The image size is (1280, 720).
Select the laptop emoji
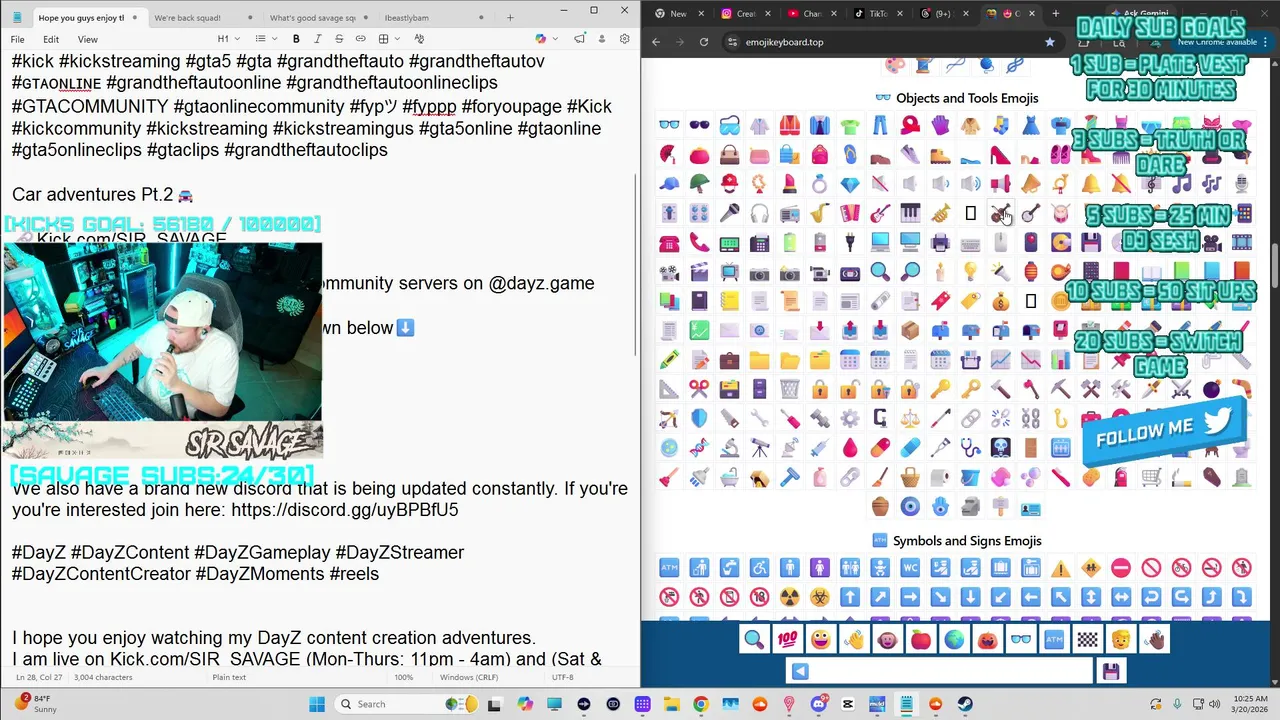880,243
